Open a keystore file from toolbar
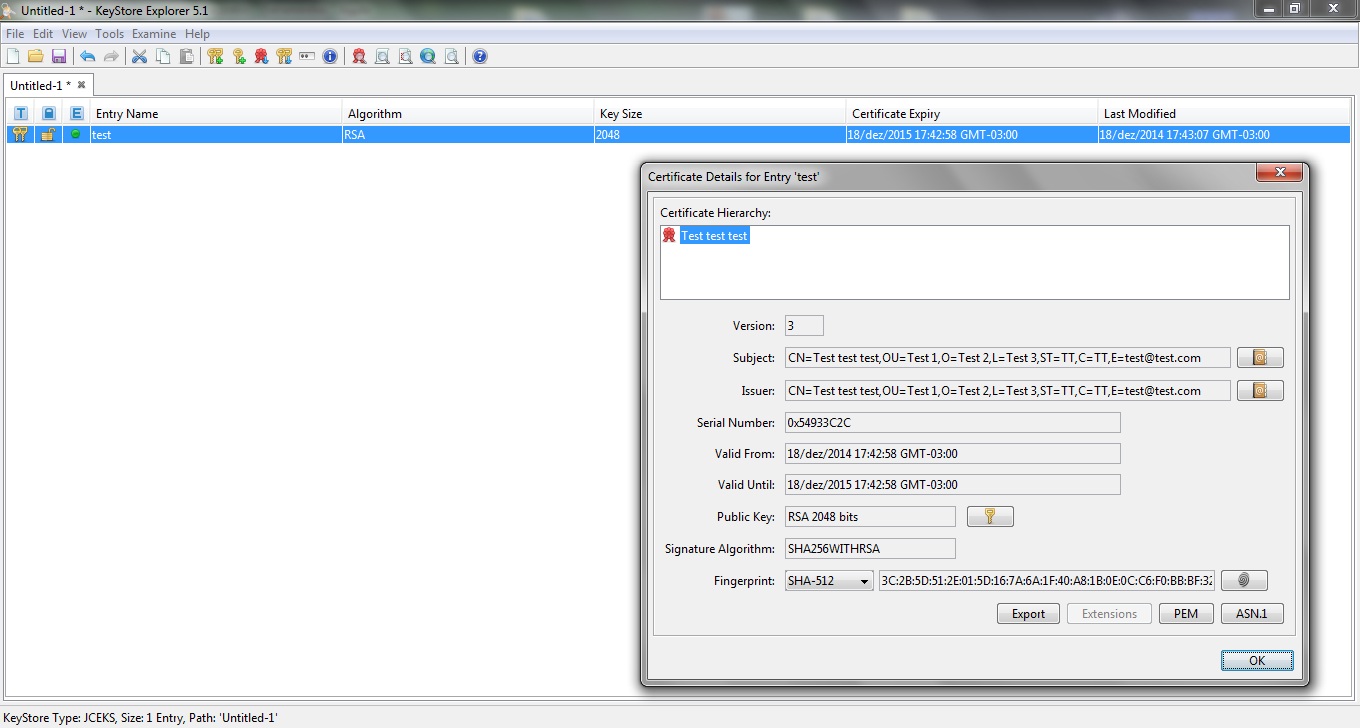Viewport: 1360px width, 728px height. (36, 56)
